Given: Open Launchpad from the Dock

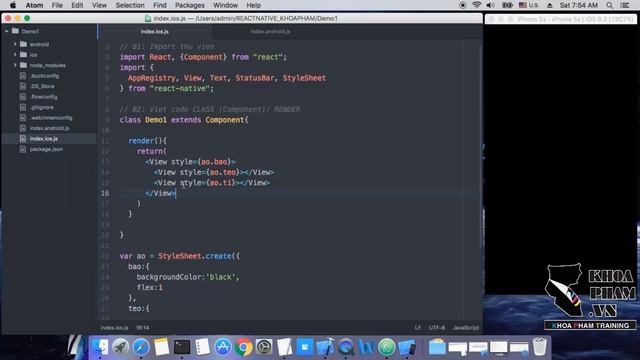Looking at the screenshot, I should (x=120, y=347).
